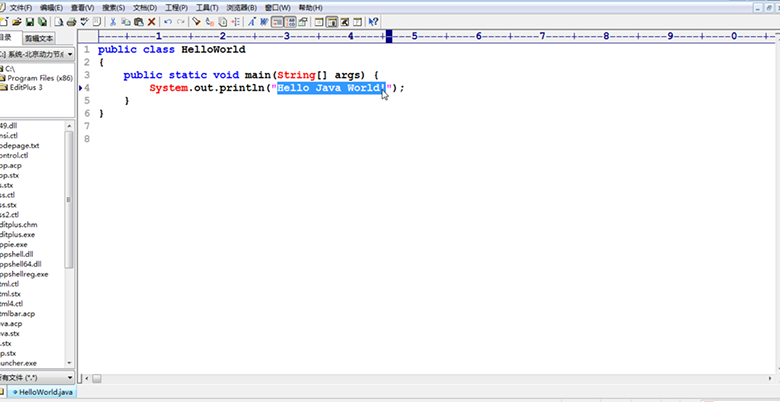Select the file ending in ppshellreg.exe

(24, 274)
